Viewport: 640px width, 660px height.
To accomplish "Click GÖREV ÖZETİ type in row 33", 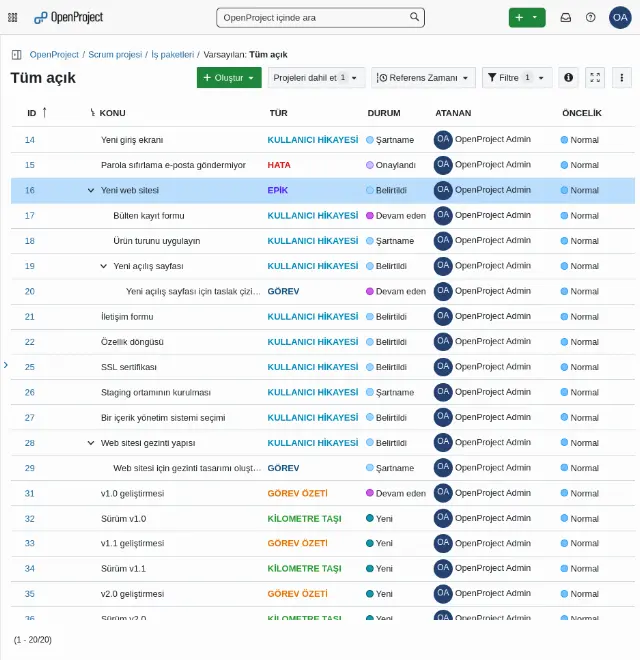I will coord(297,543).
